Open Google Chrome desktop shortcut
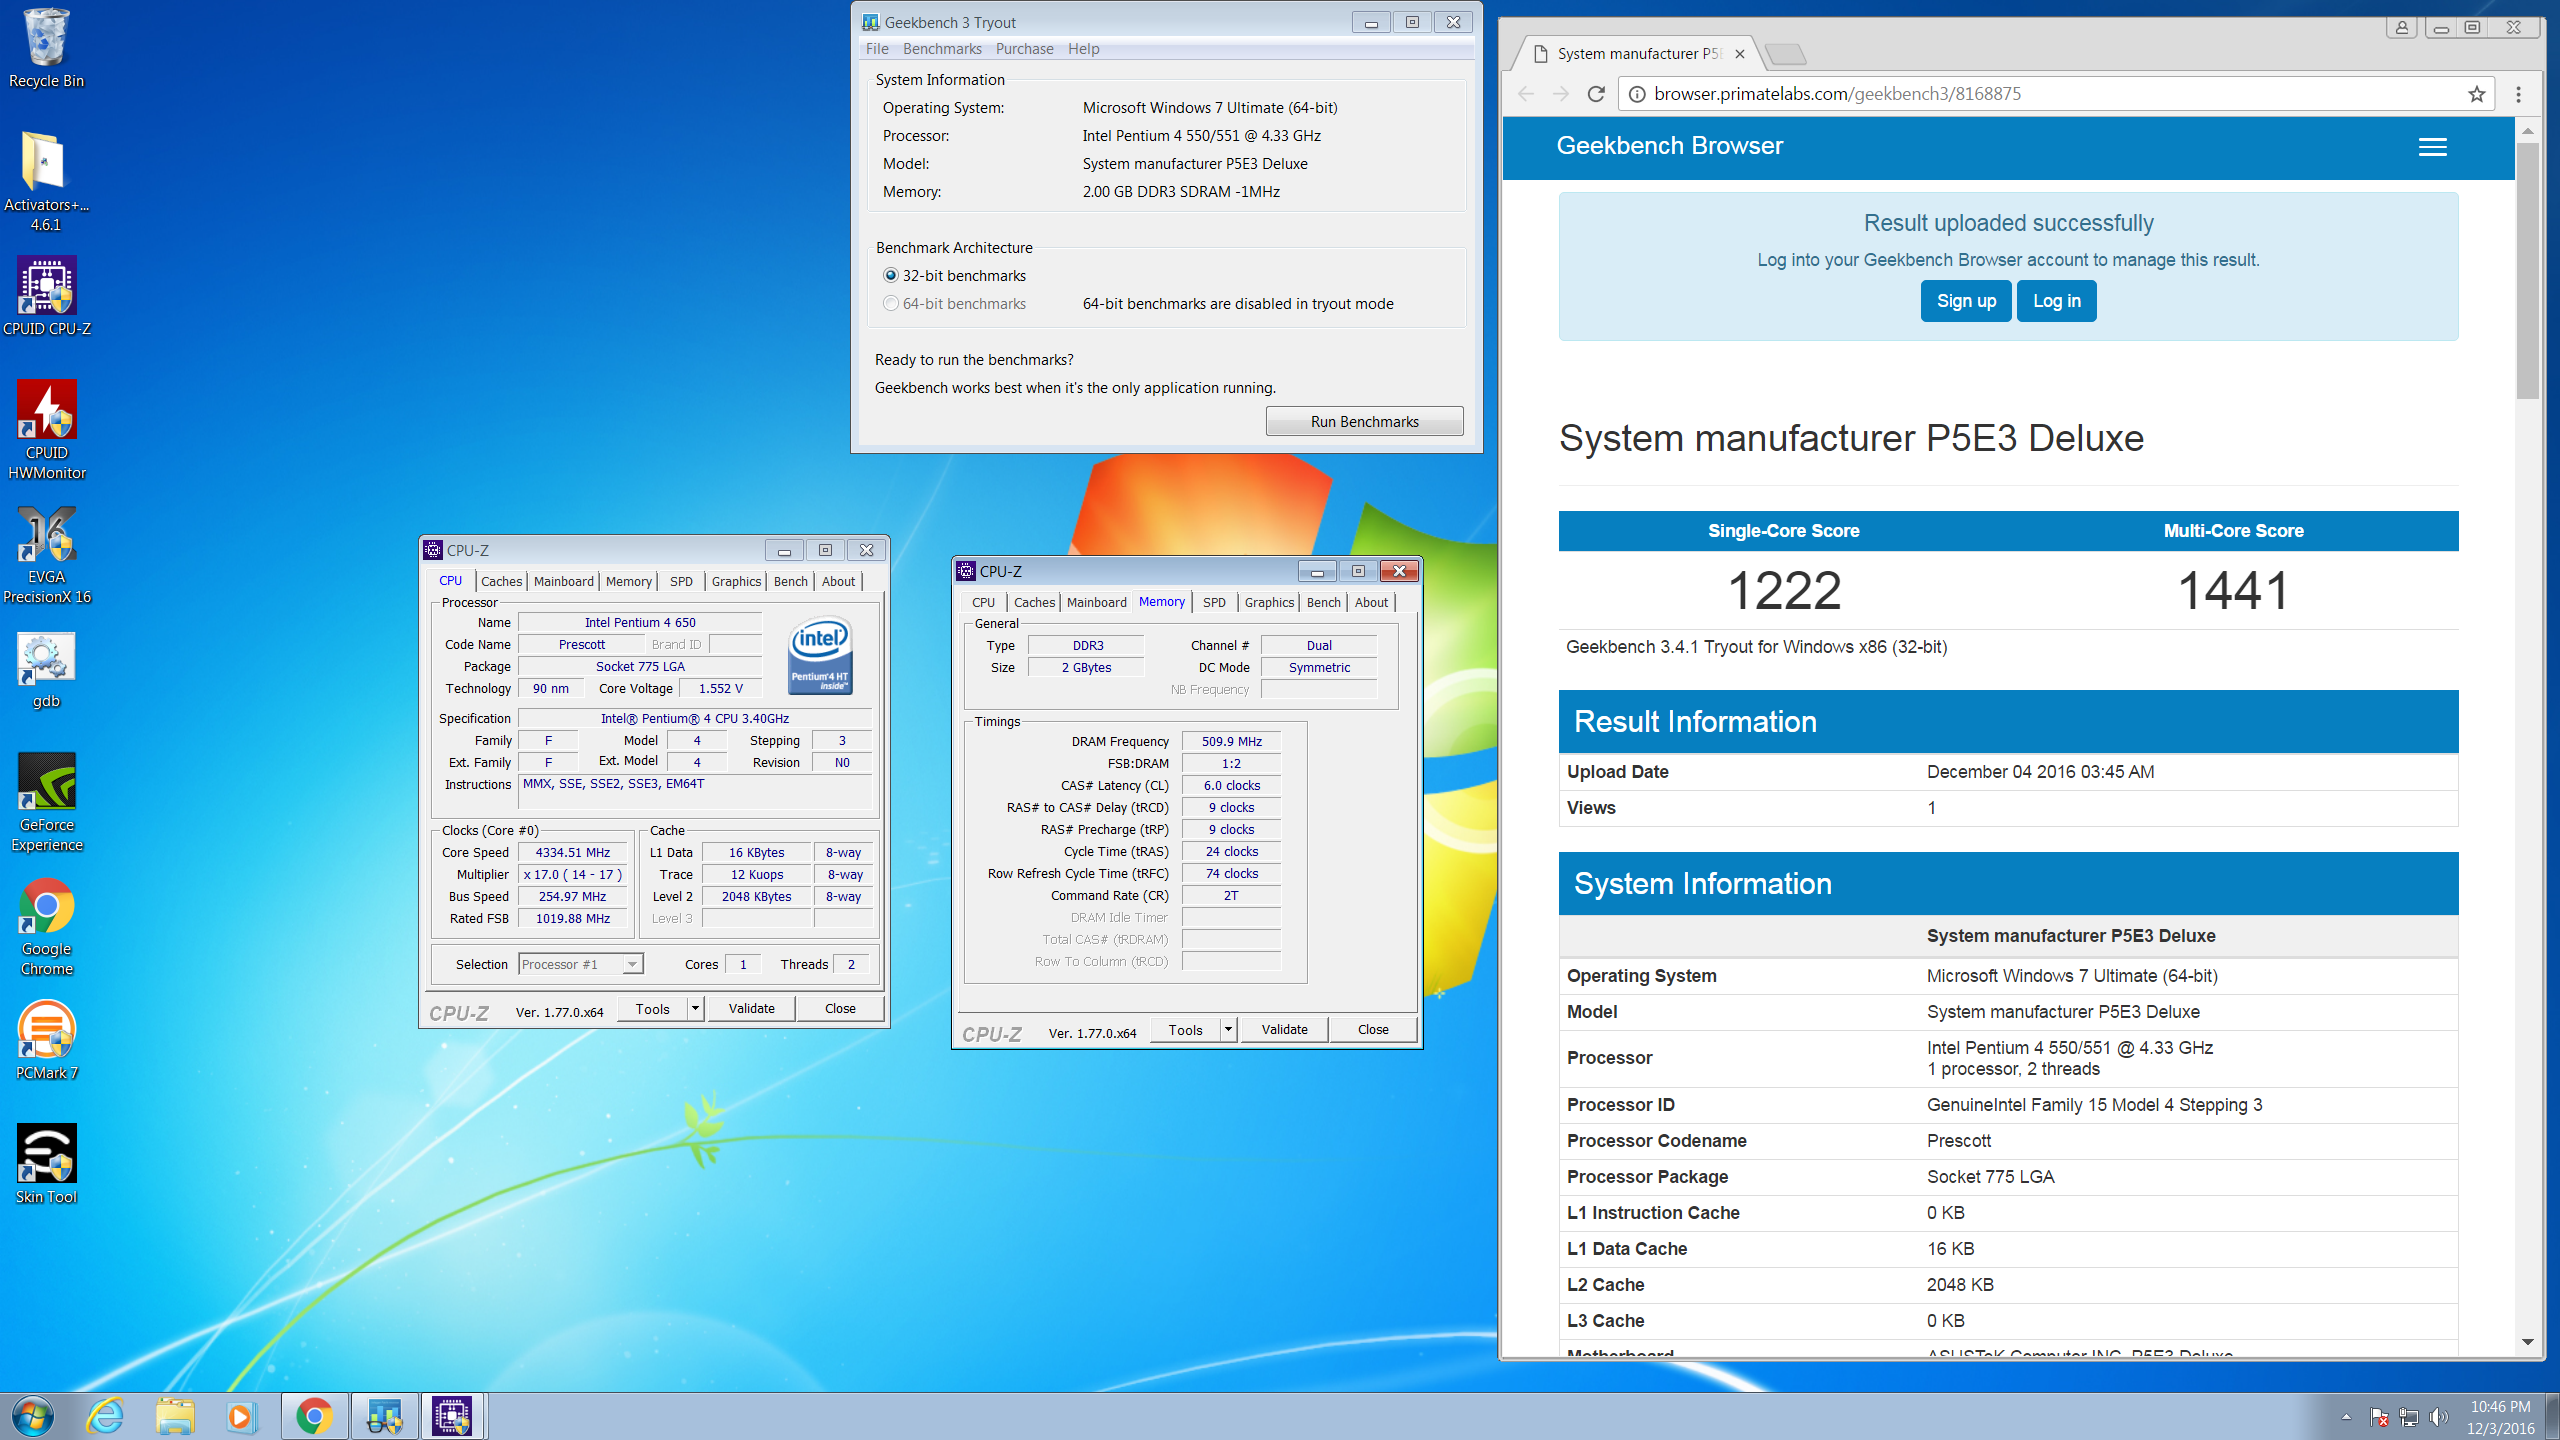The width and height of the screenshot is (2560, 1440). (x=46, y=926)
